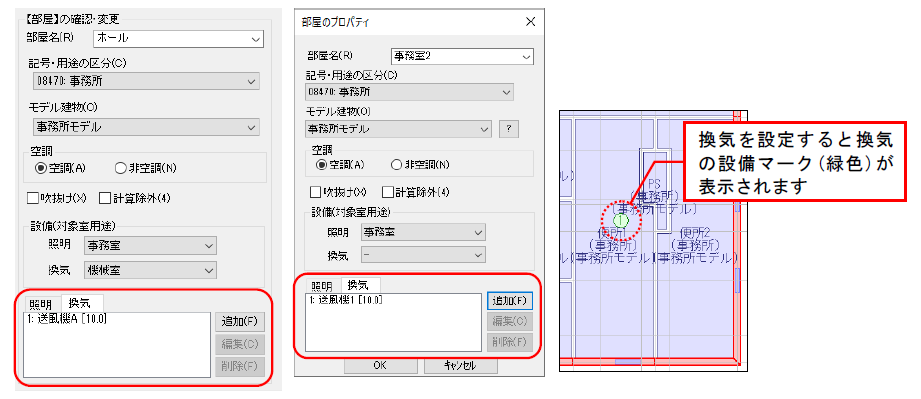The height and width of the screenshot is (399, 921).
Task: Close the 部屋のプロパティ dialog
Action: pos(530,22)
